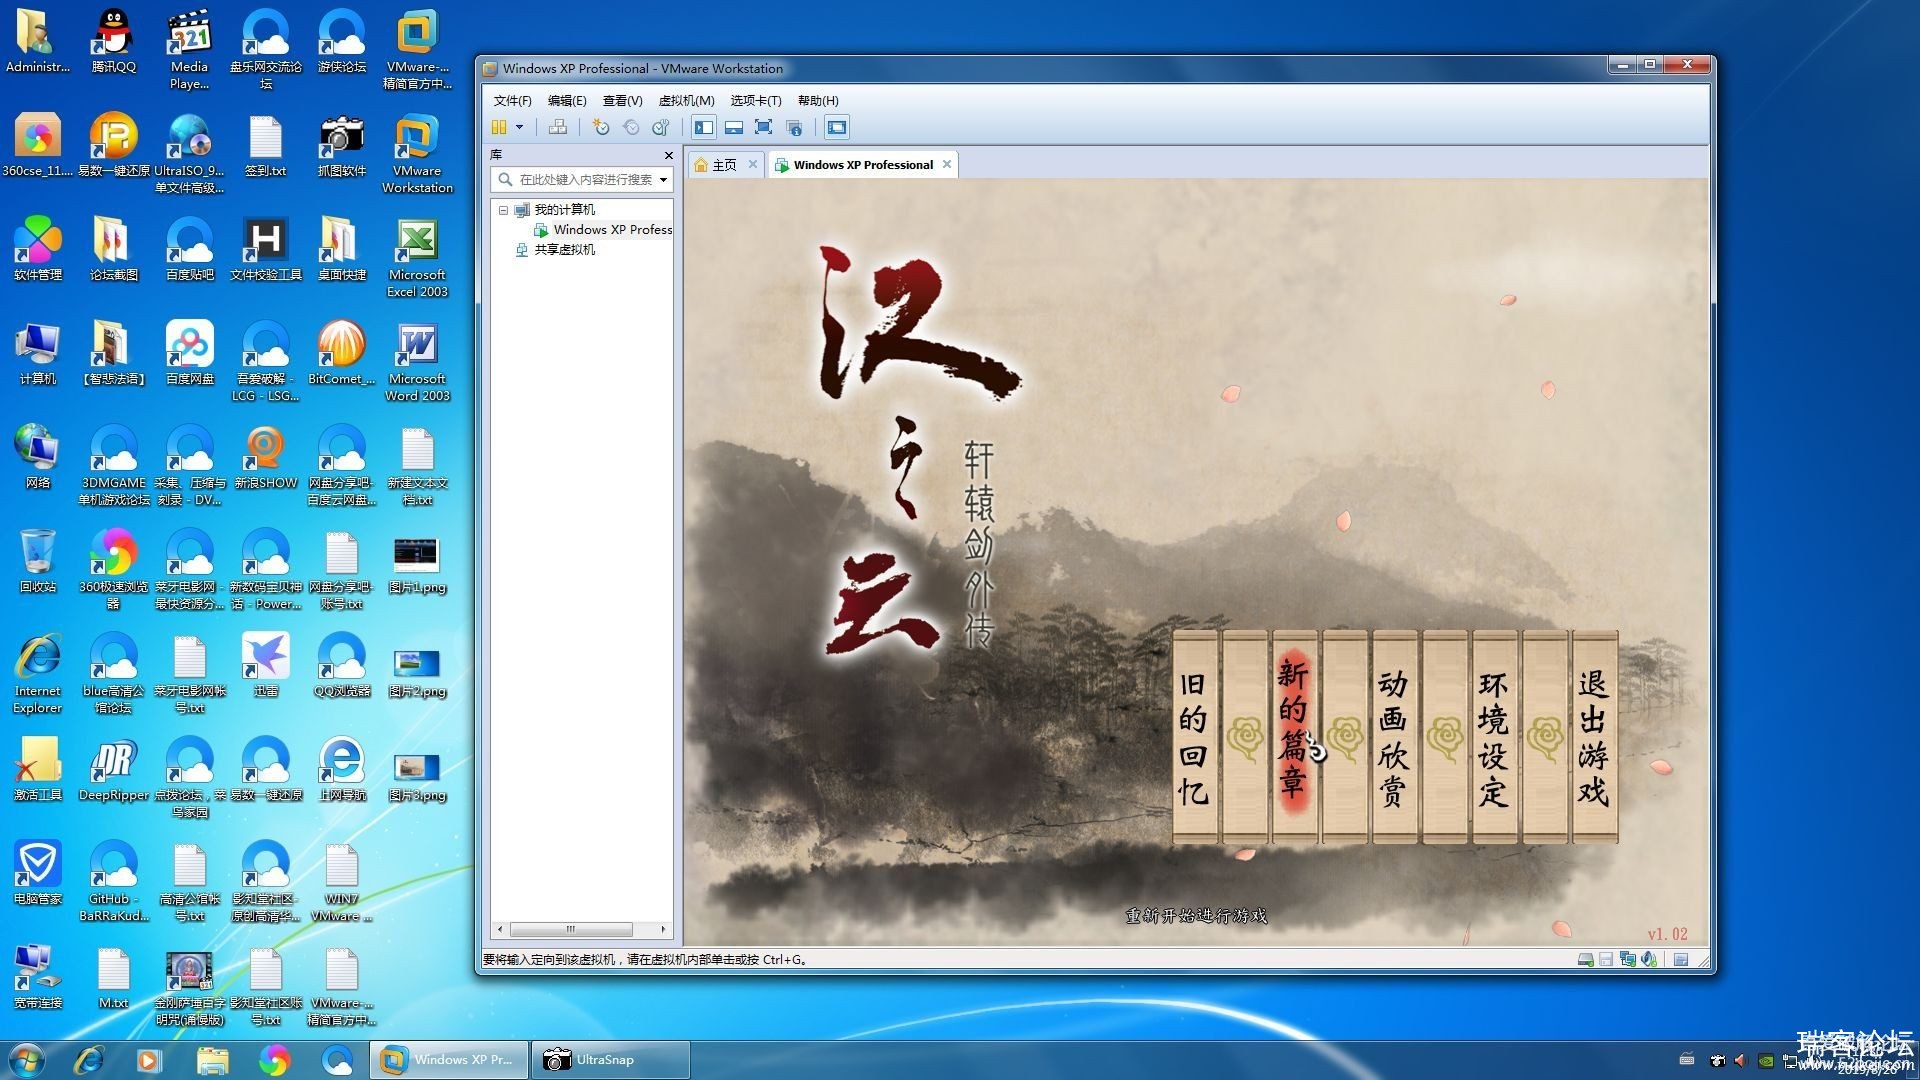Collapse the 我的计算机 tree node

(503, 210)
